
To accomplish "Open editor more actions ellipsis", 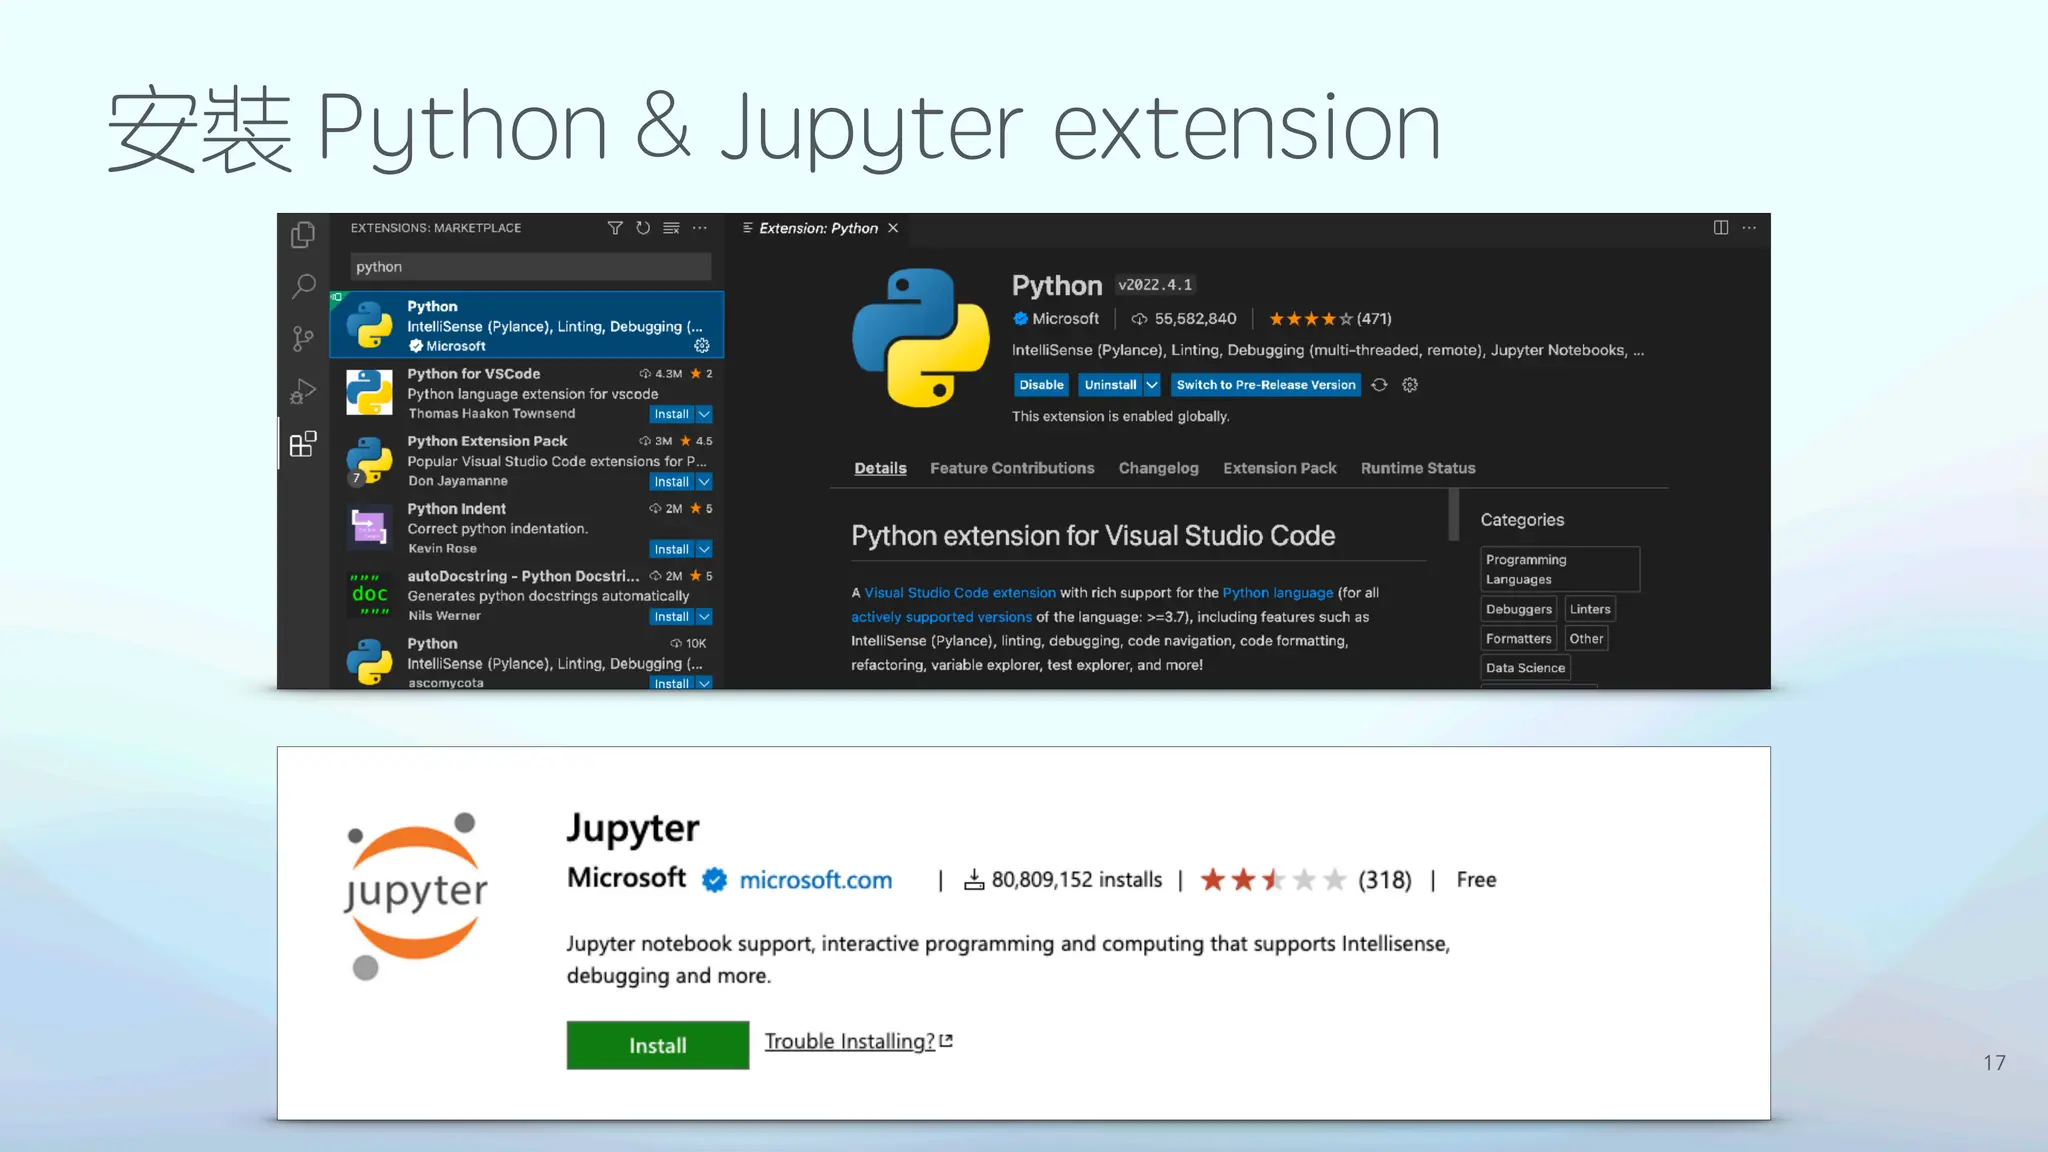I will pyautogui.click(x=1749, y=228).
